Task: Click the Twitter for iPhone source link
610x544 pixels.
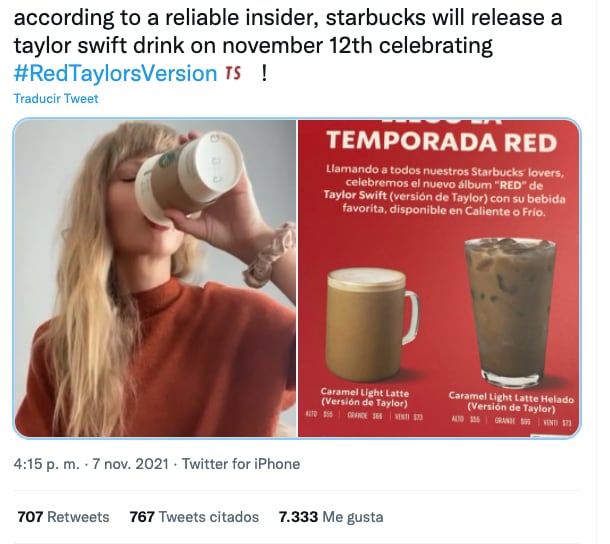Action: pos(241,464)
